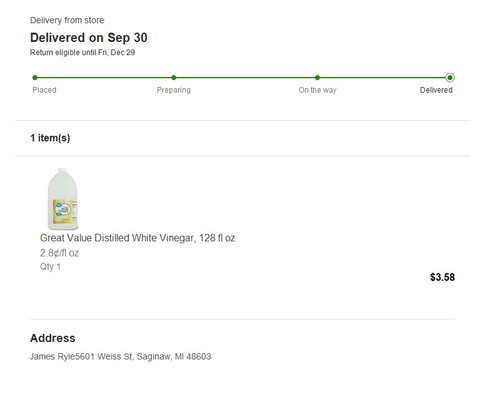The height and width of the screenshot is (404, 500).
Task: Click the Return eligible until Dec 29 text
Action: tap(82, 52)
